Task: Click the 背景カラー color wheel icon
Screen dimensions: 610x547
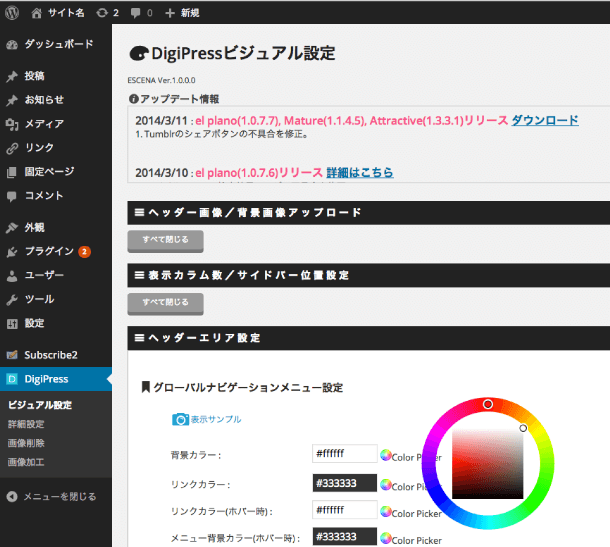Action: pos(386,455)
